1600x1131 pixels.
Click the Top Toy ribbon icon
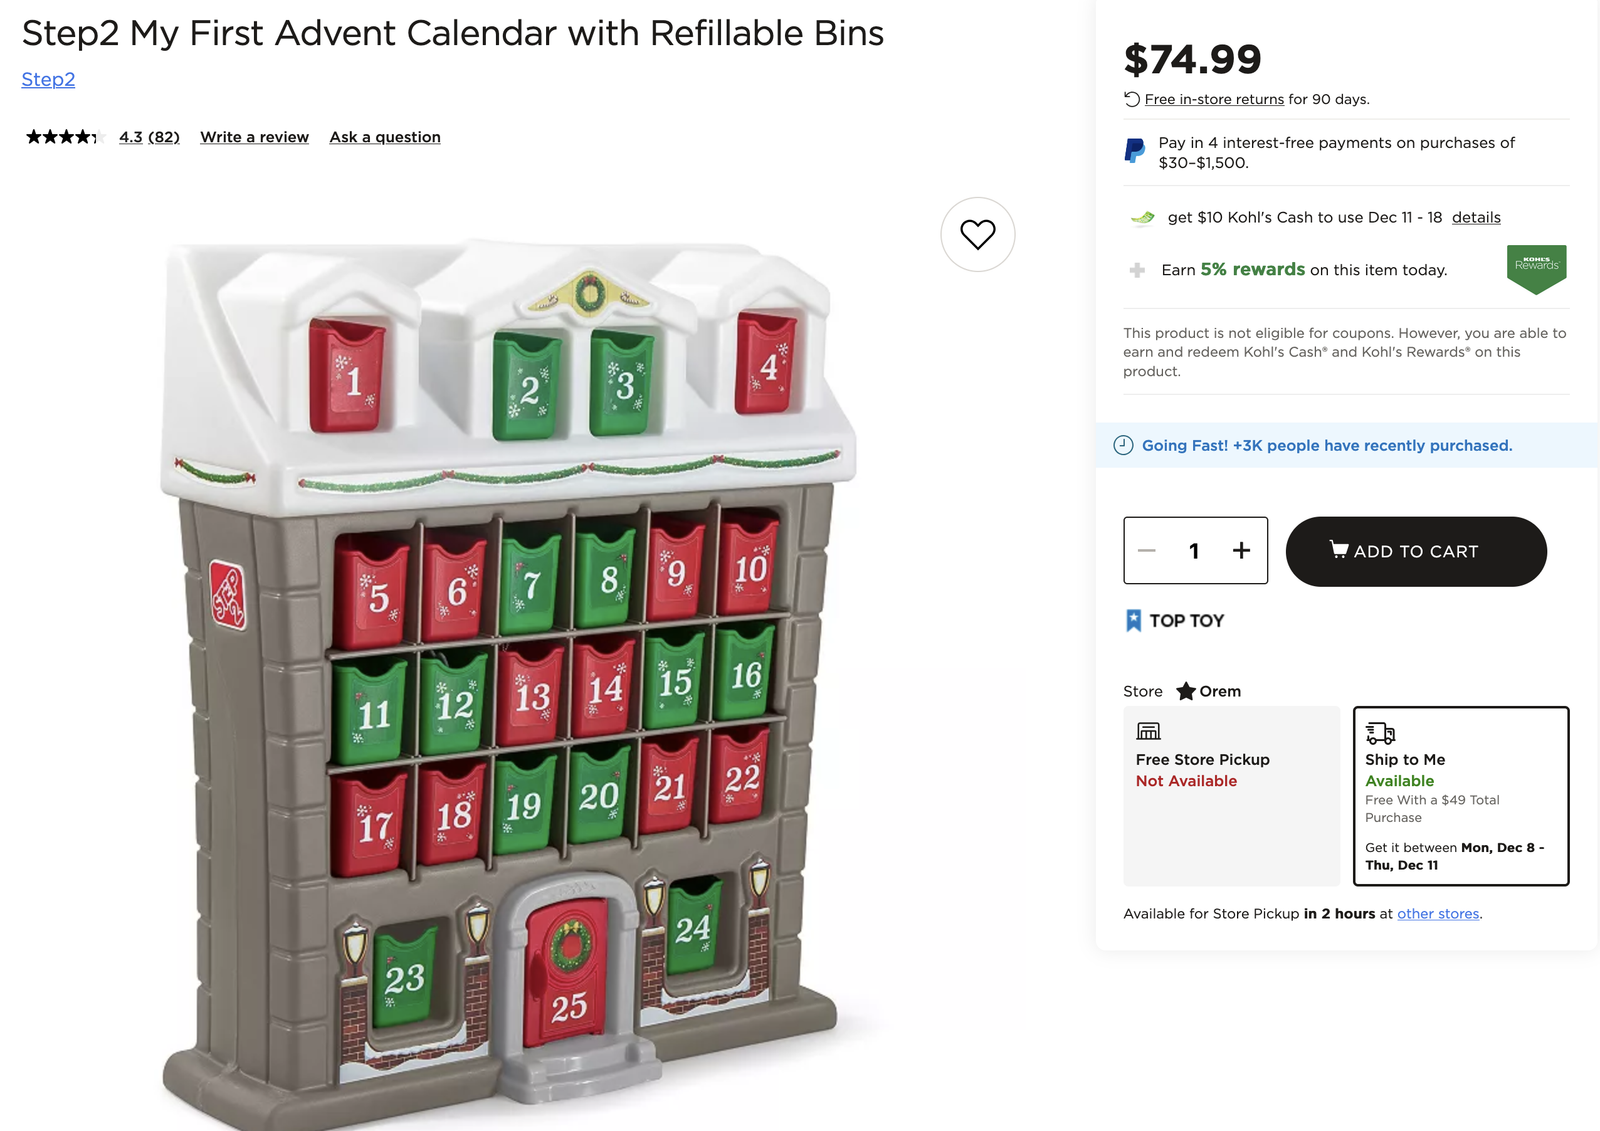click(x=1133, y=621)
